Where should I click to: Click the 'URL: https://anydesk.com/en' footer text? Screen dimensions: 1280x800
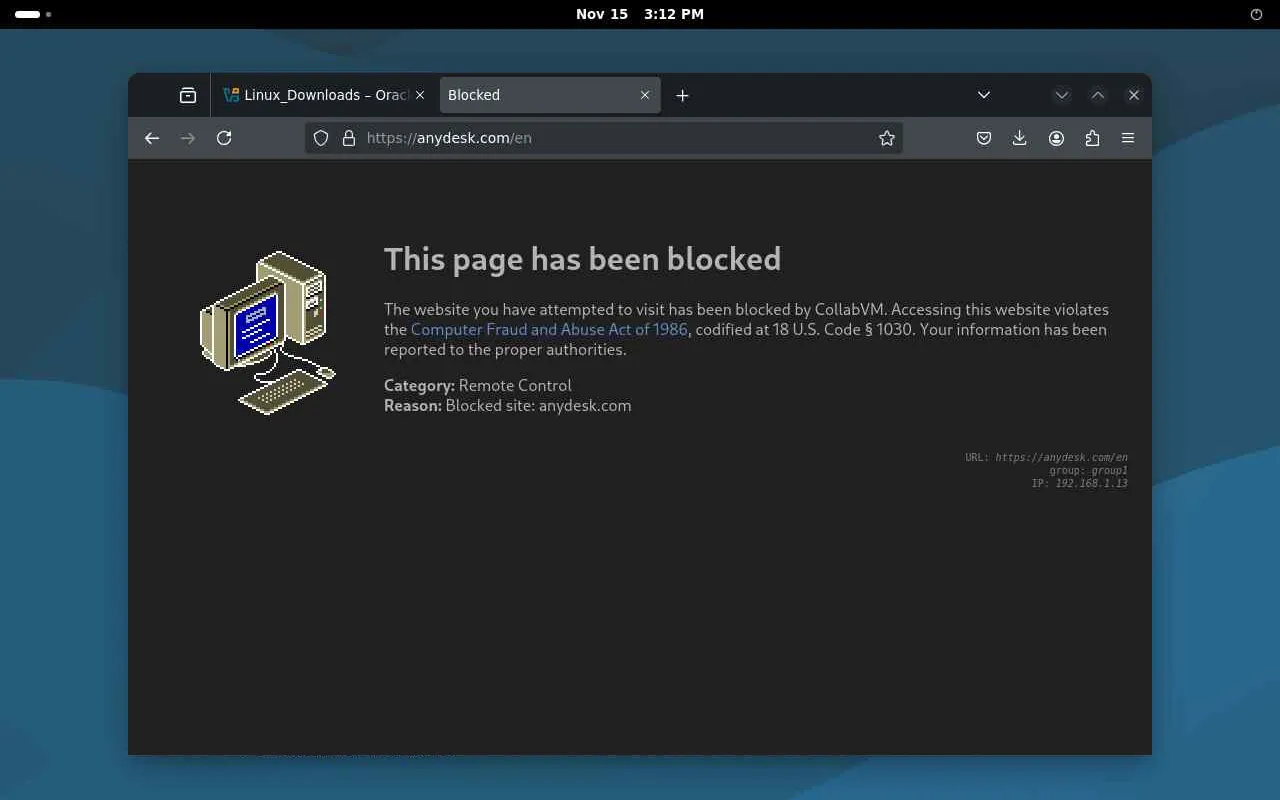(1046, 457)
